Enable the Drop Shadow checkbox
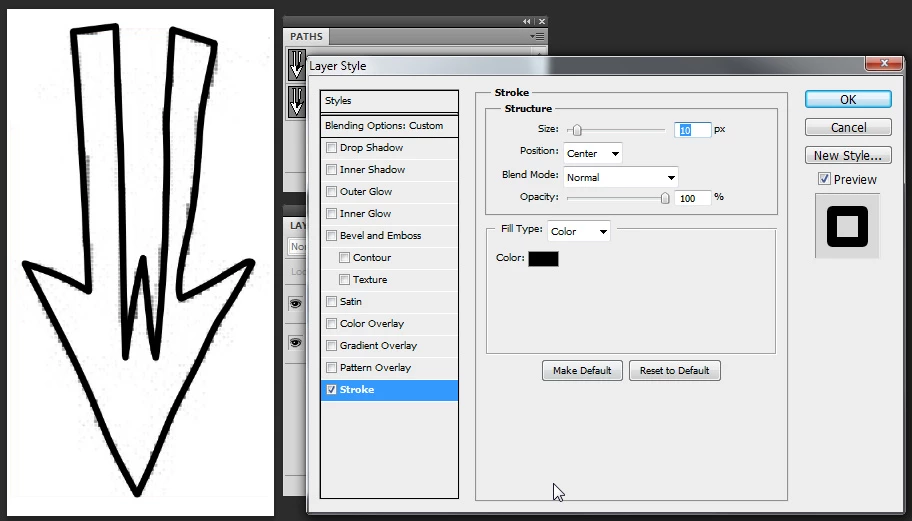The image size is (912, 521). tap(332, 148)
